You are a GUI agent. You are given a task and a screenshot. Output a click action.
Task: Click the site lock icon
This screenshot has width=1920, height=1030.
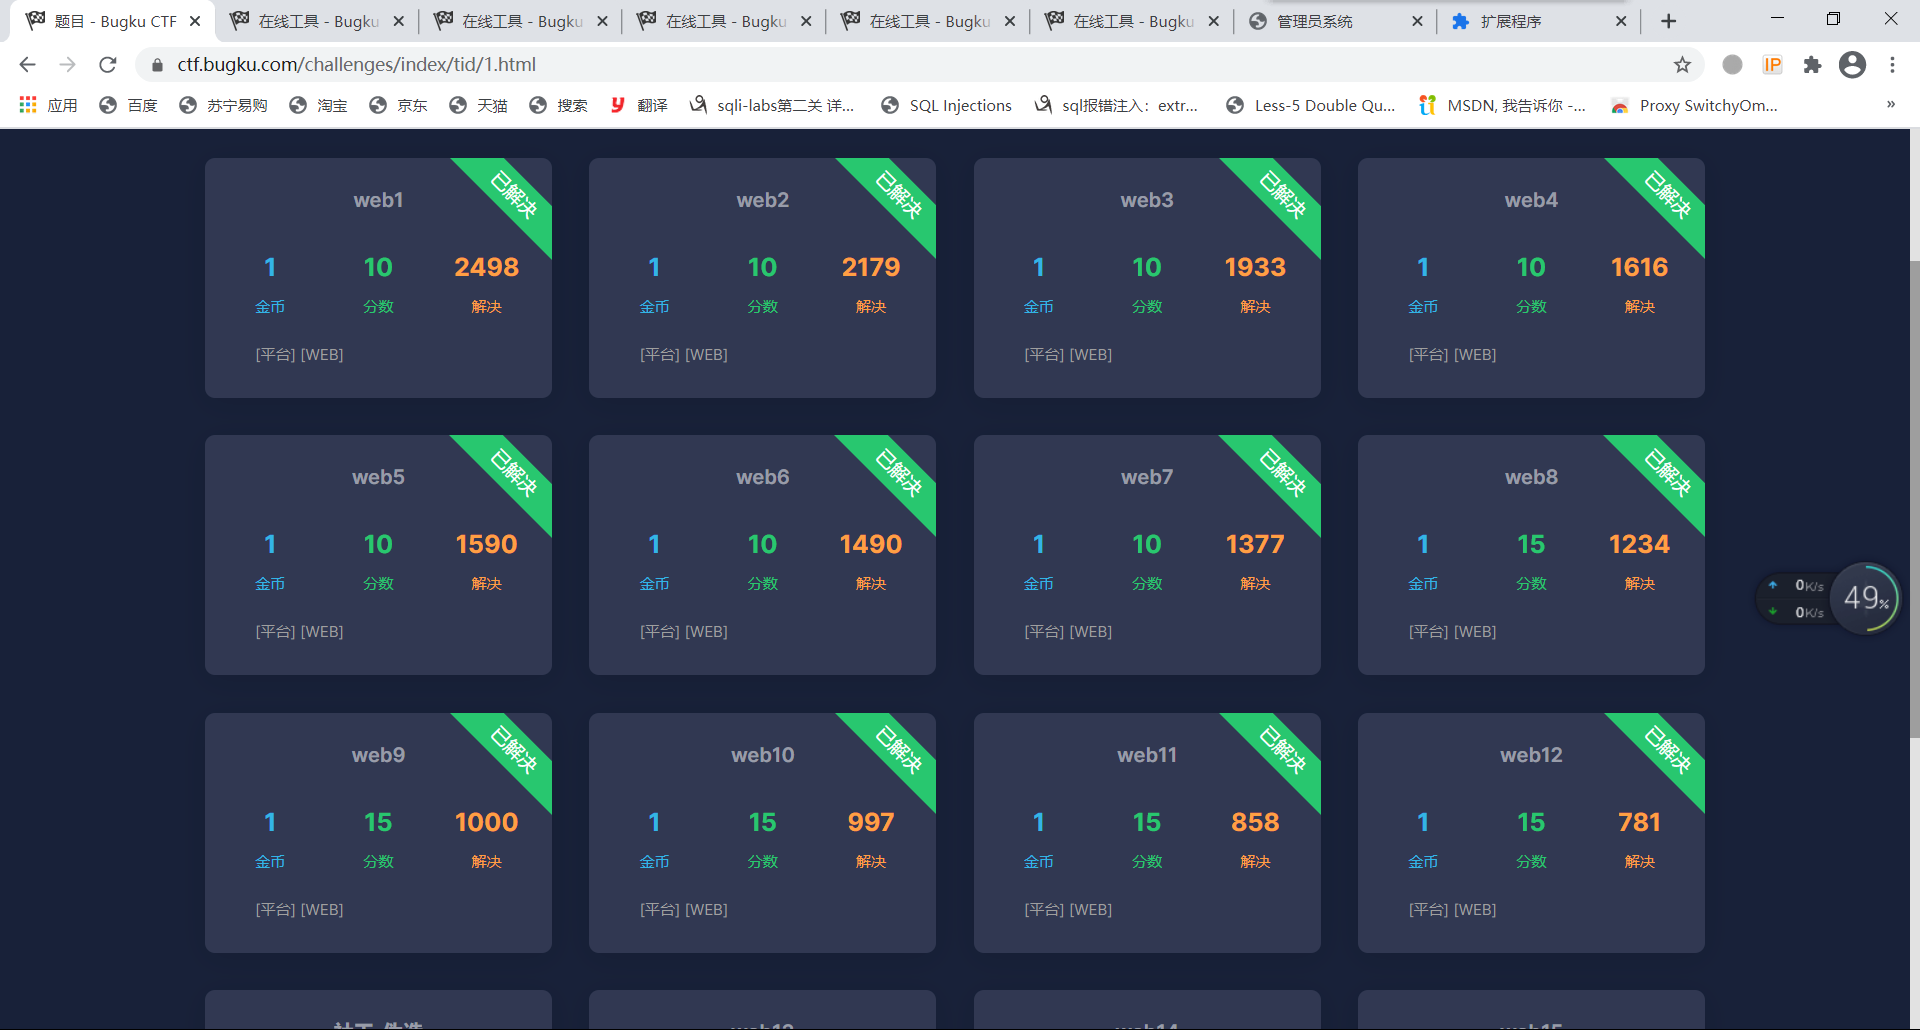coord(157,65)
